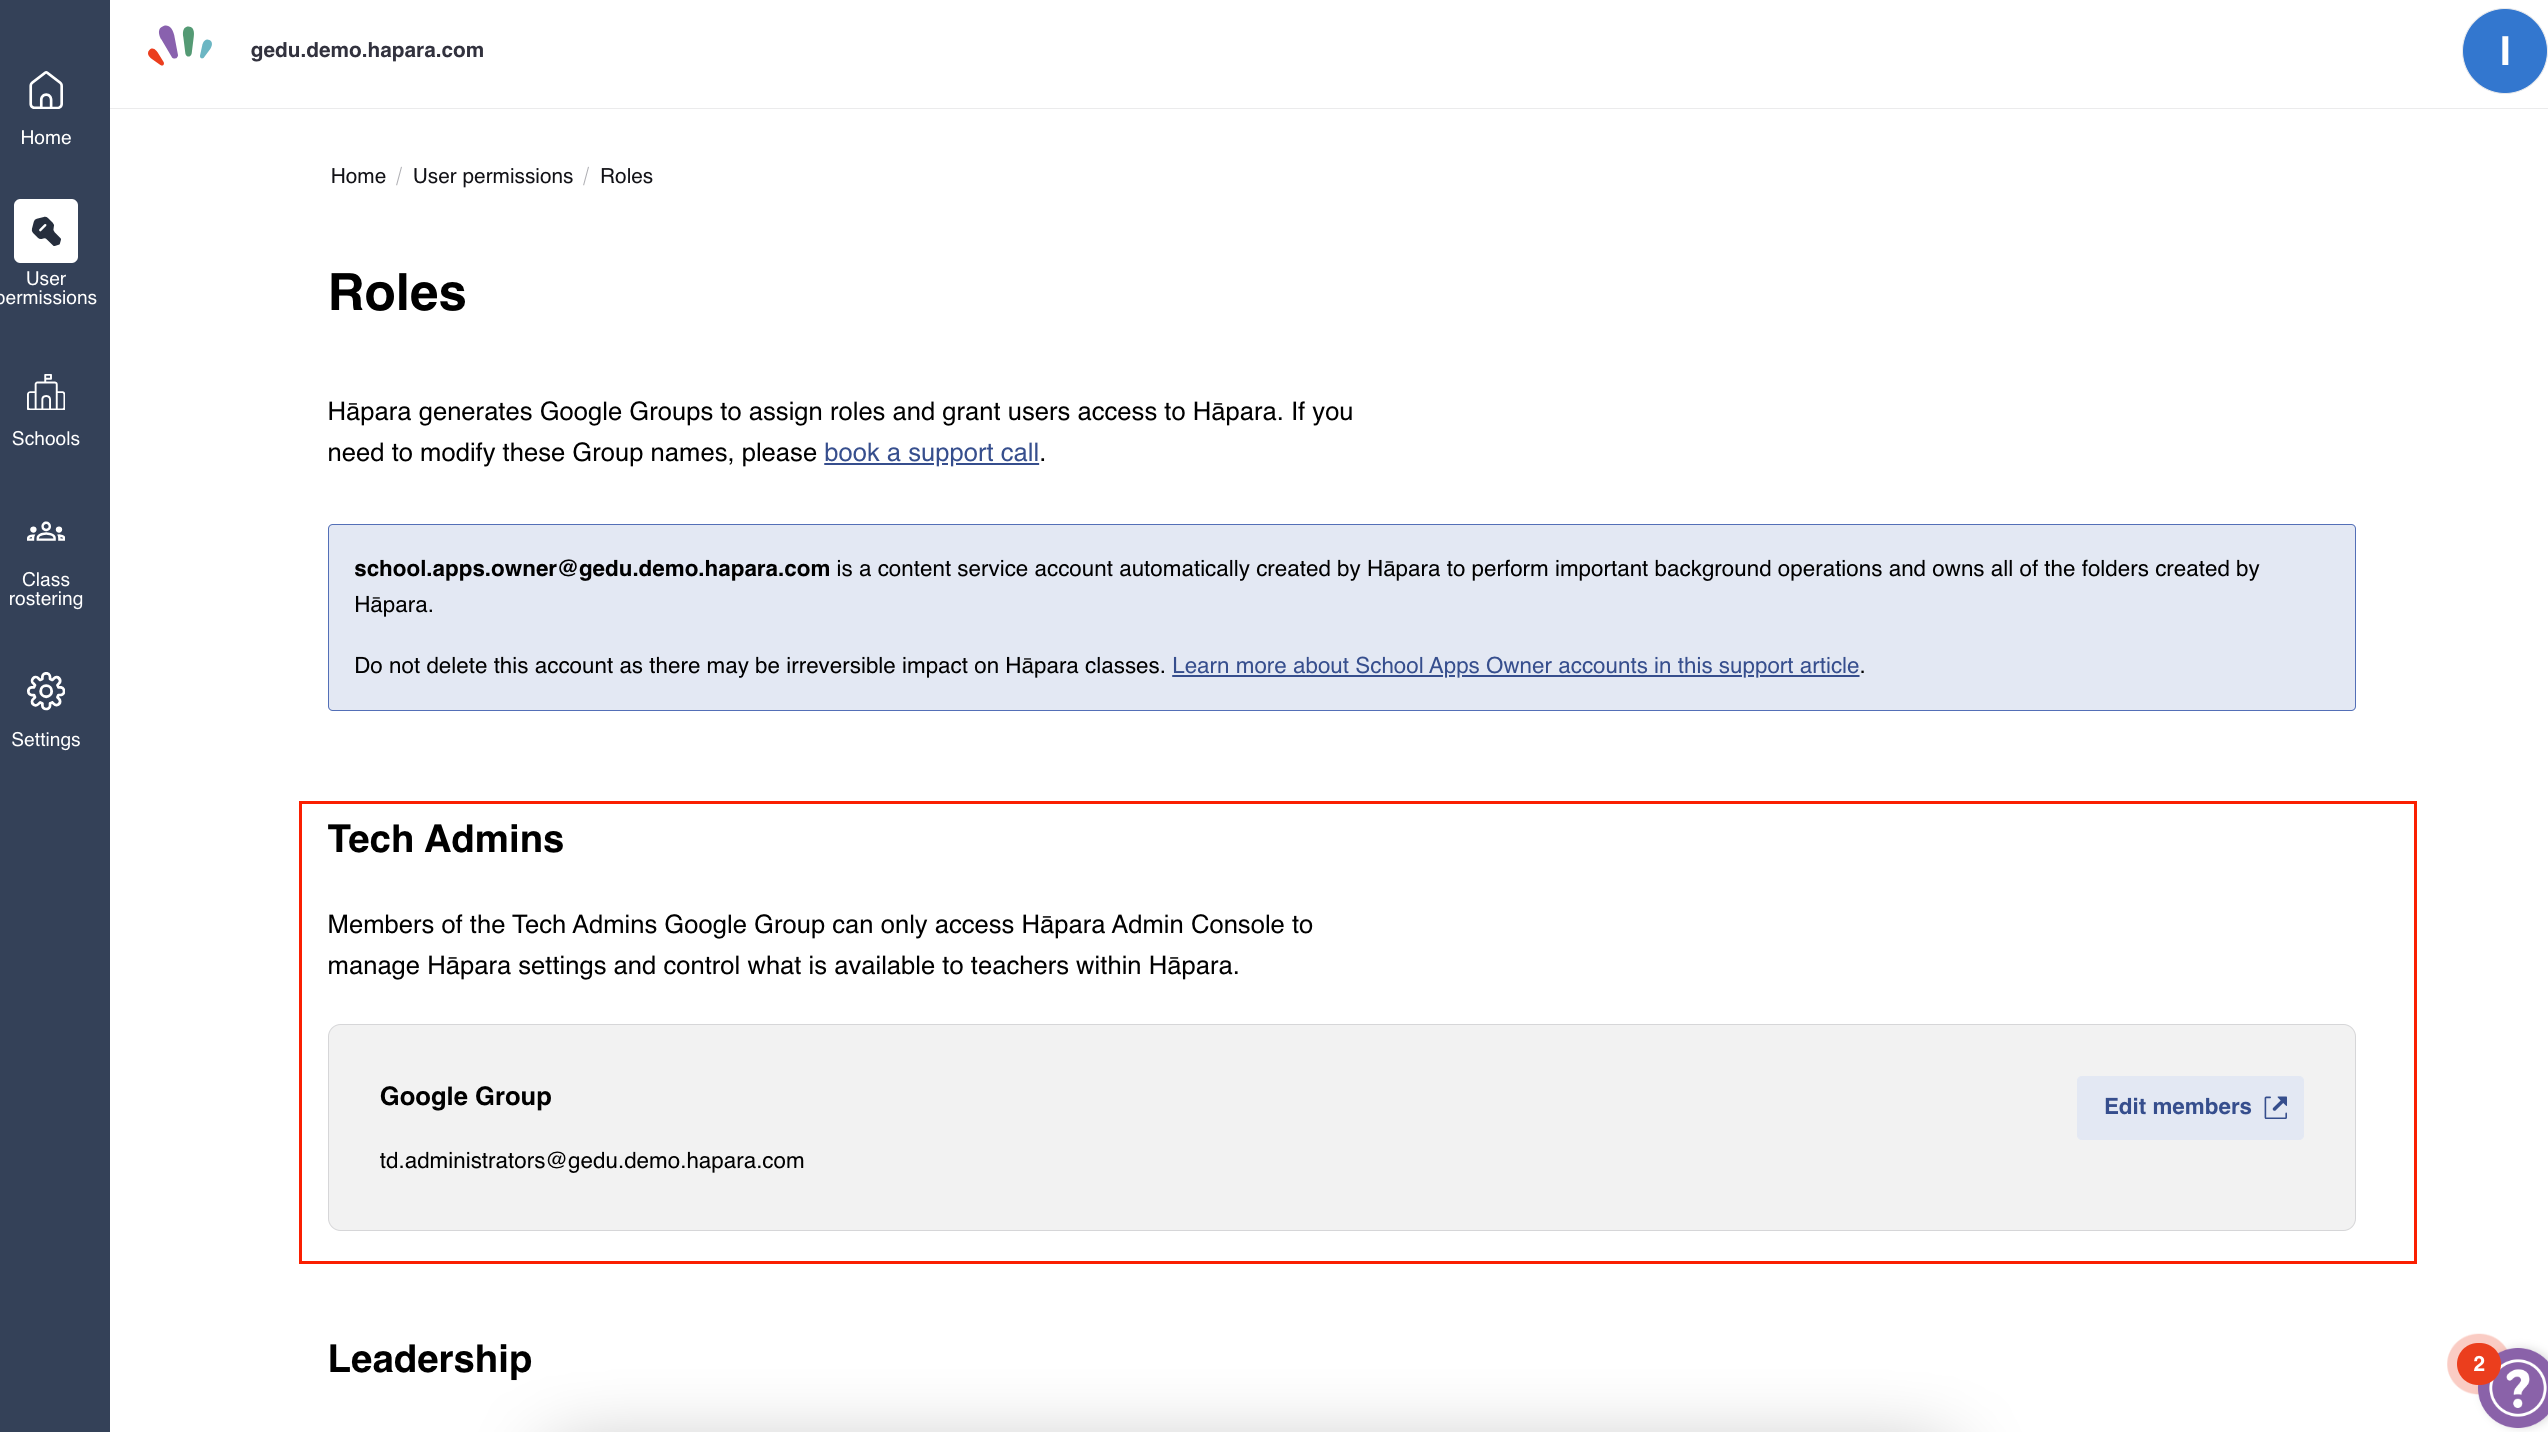2548x1432 pixels.
Task: Follow the 'book a support call' link
Action: [931, 453]
